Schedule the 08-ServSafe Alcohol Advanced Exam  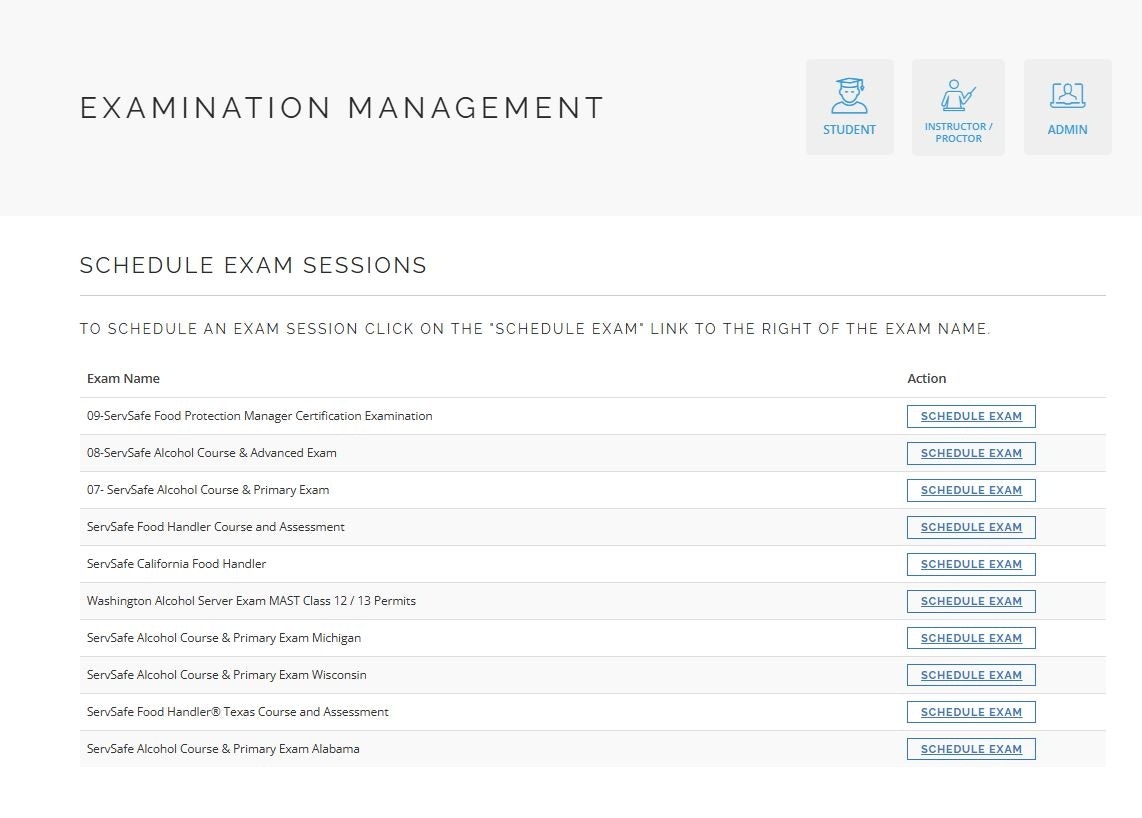pos(971,453)
